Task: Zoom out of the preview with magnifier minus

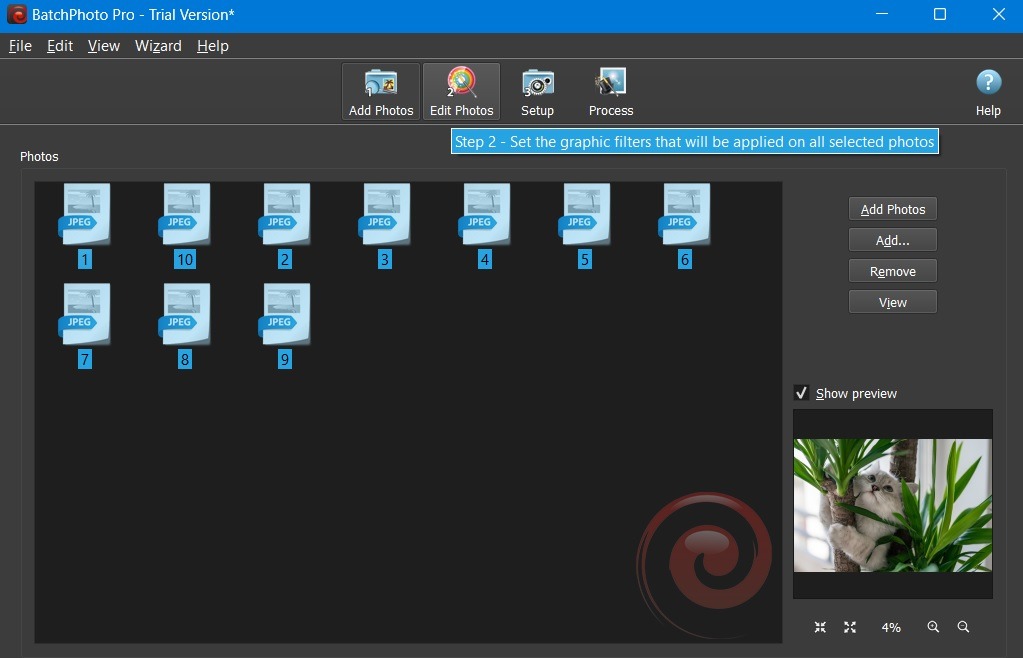Action: coord(963,627)
